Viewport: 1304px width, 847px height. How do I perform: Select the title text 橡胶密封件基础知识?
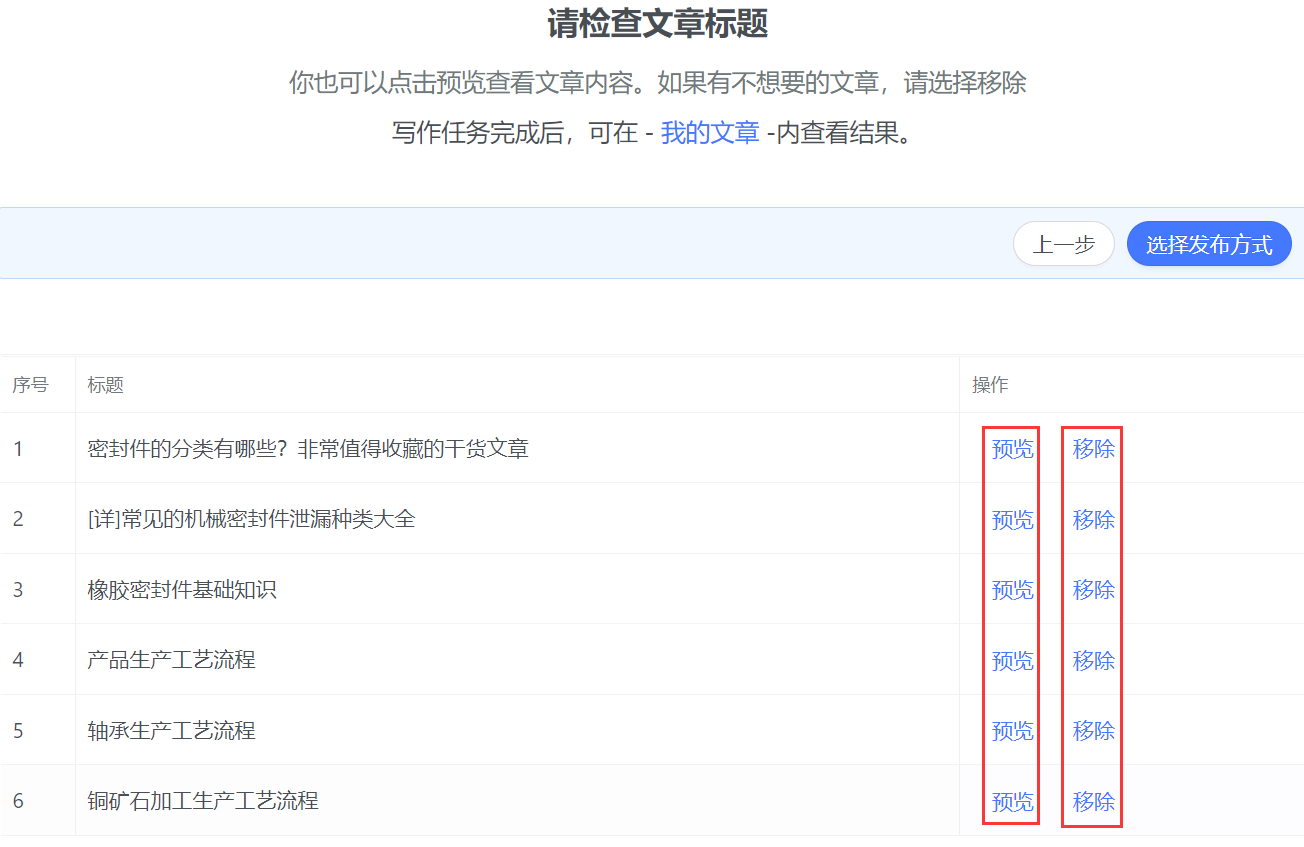click(x=182, y=590)
